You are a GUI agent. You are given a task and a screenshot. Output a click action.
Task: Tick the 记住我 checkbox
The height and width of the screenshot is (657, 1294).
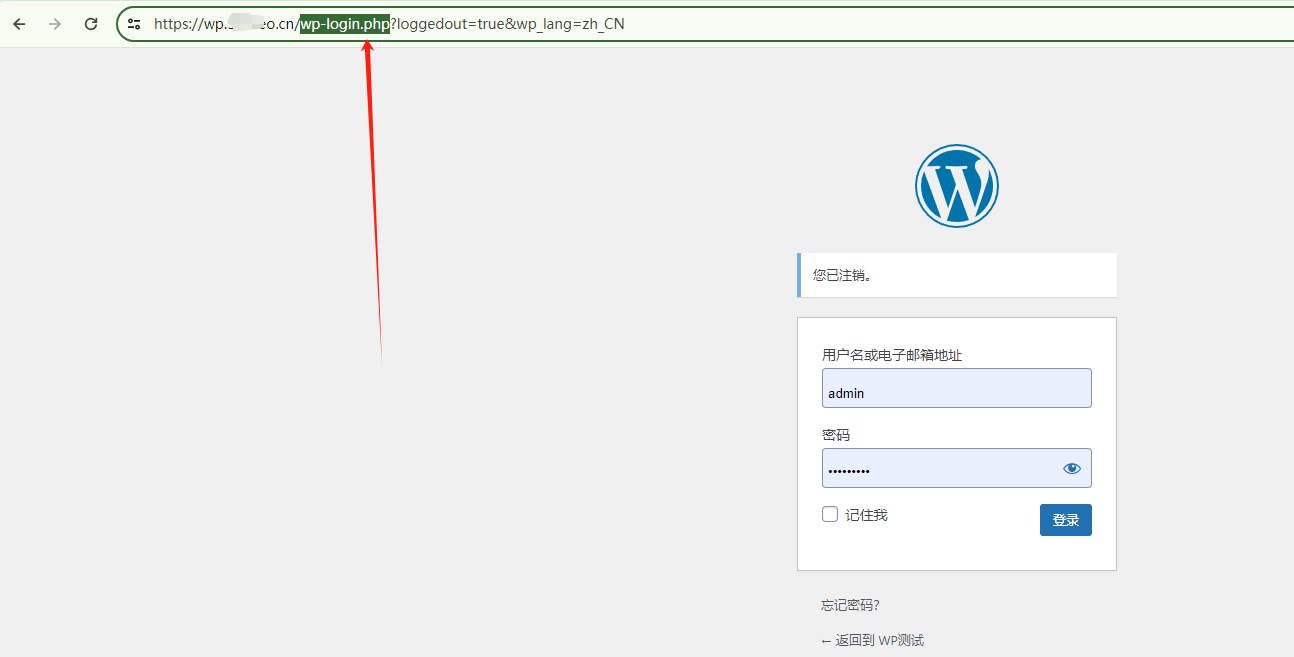click(830, 514)
